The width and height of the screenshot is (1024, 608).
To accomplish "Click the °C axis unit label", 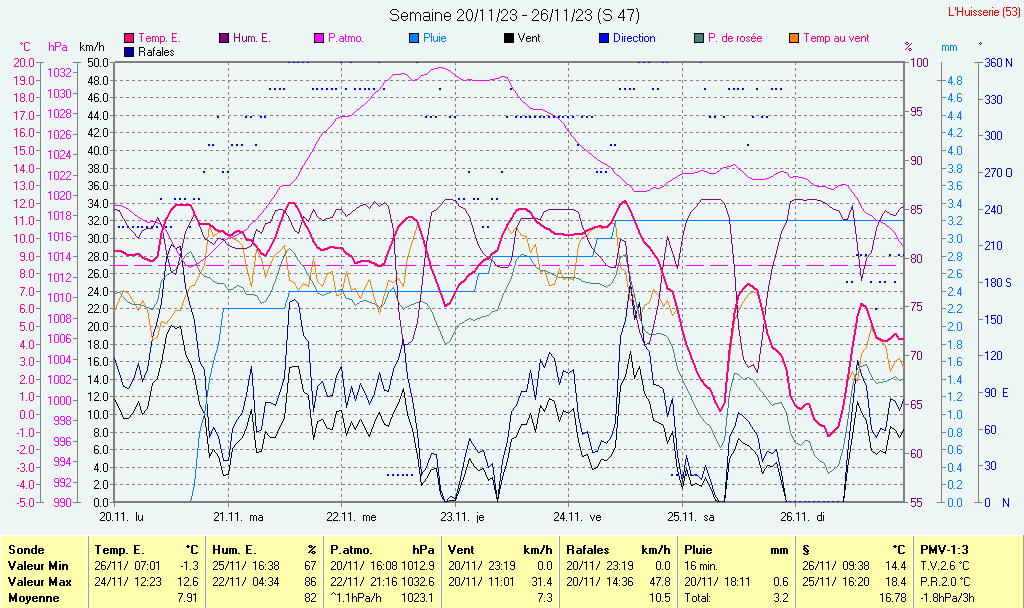I will coord(25,47).
